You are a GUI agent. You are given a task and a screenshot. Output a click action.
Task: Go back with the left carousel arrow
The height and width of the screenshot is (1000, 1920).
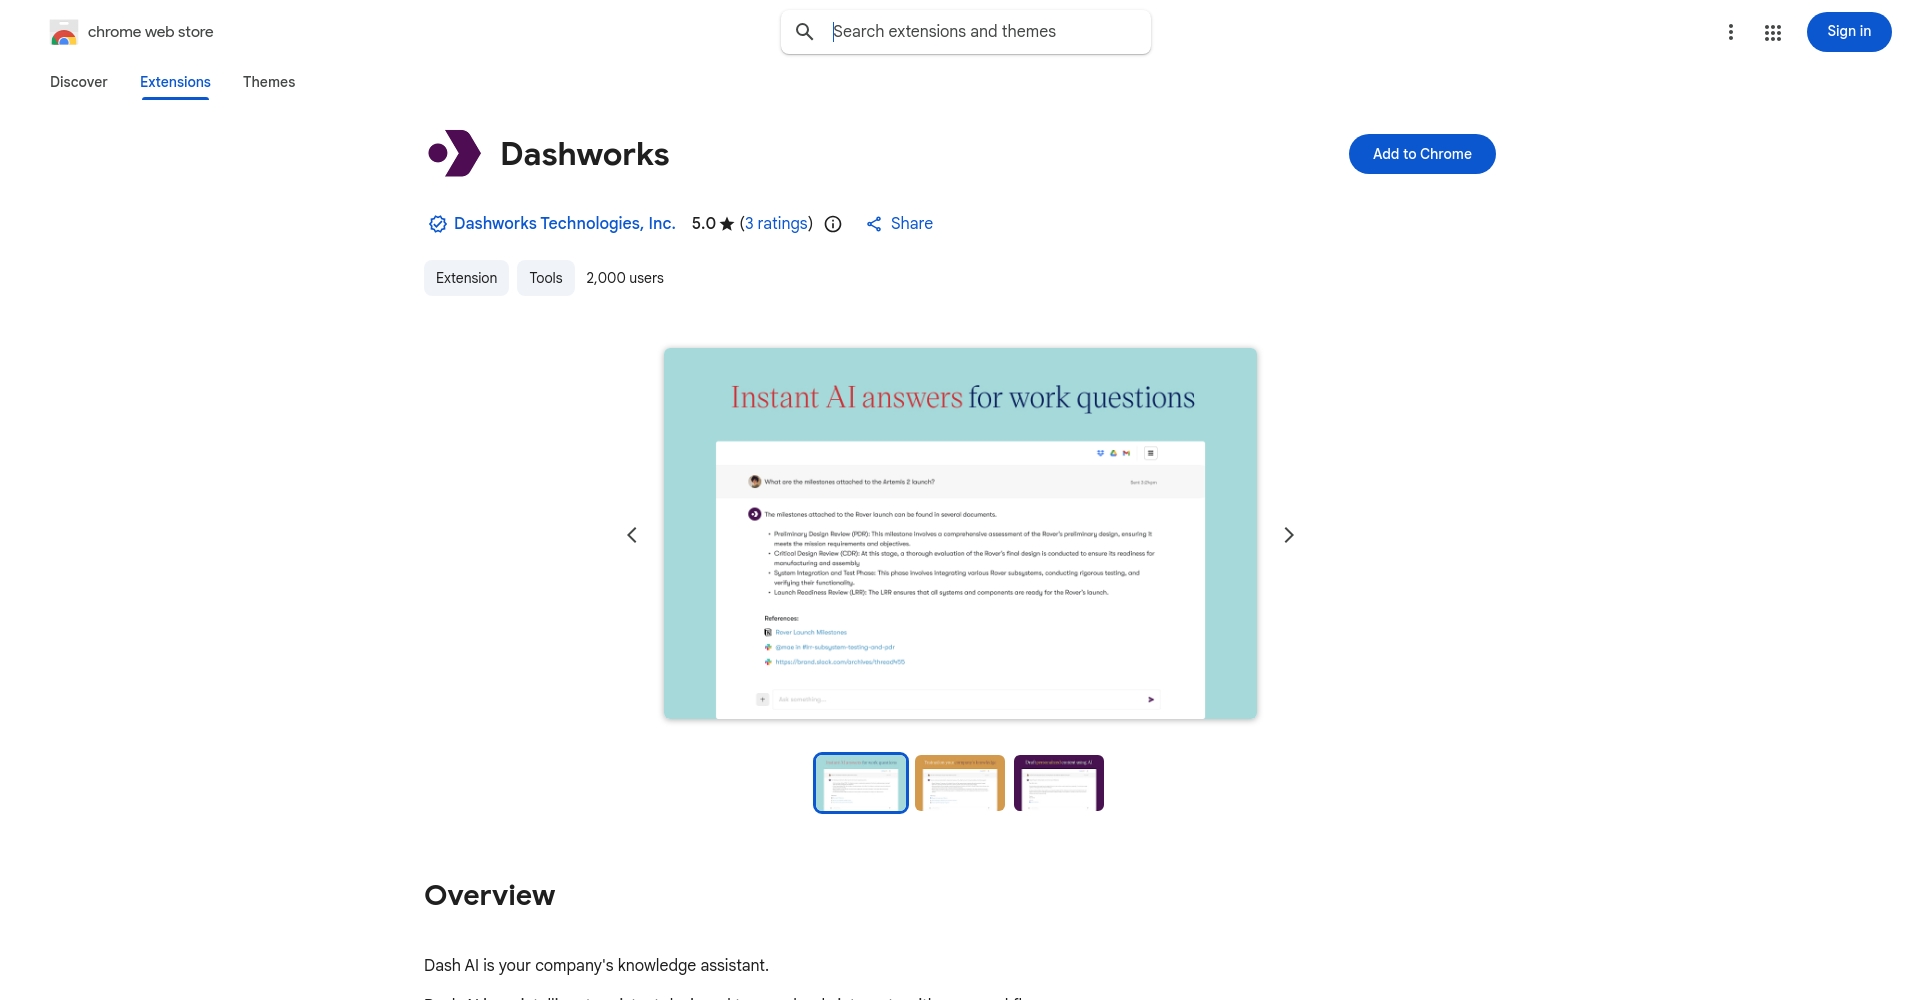(x=631, y=534)
